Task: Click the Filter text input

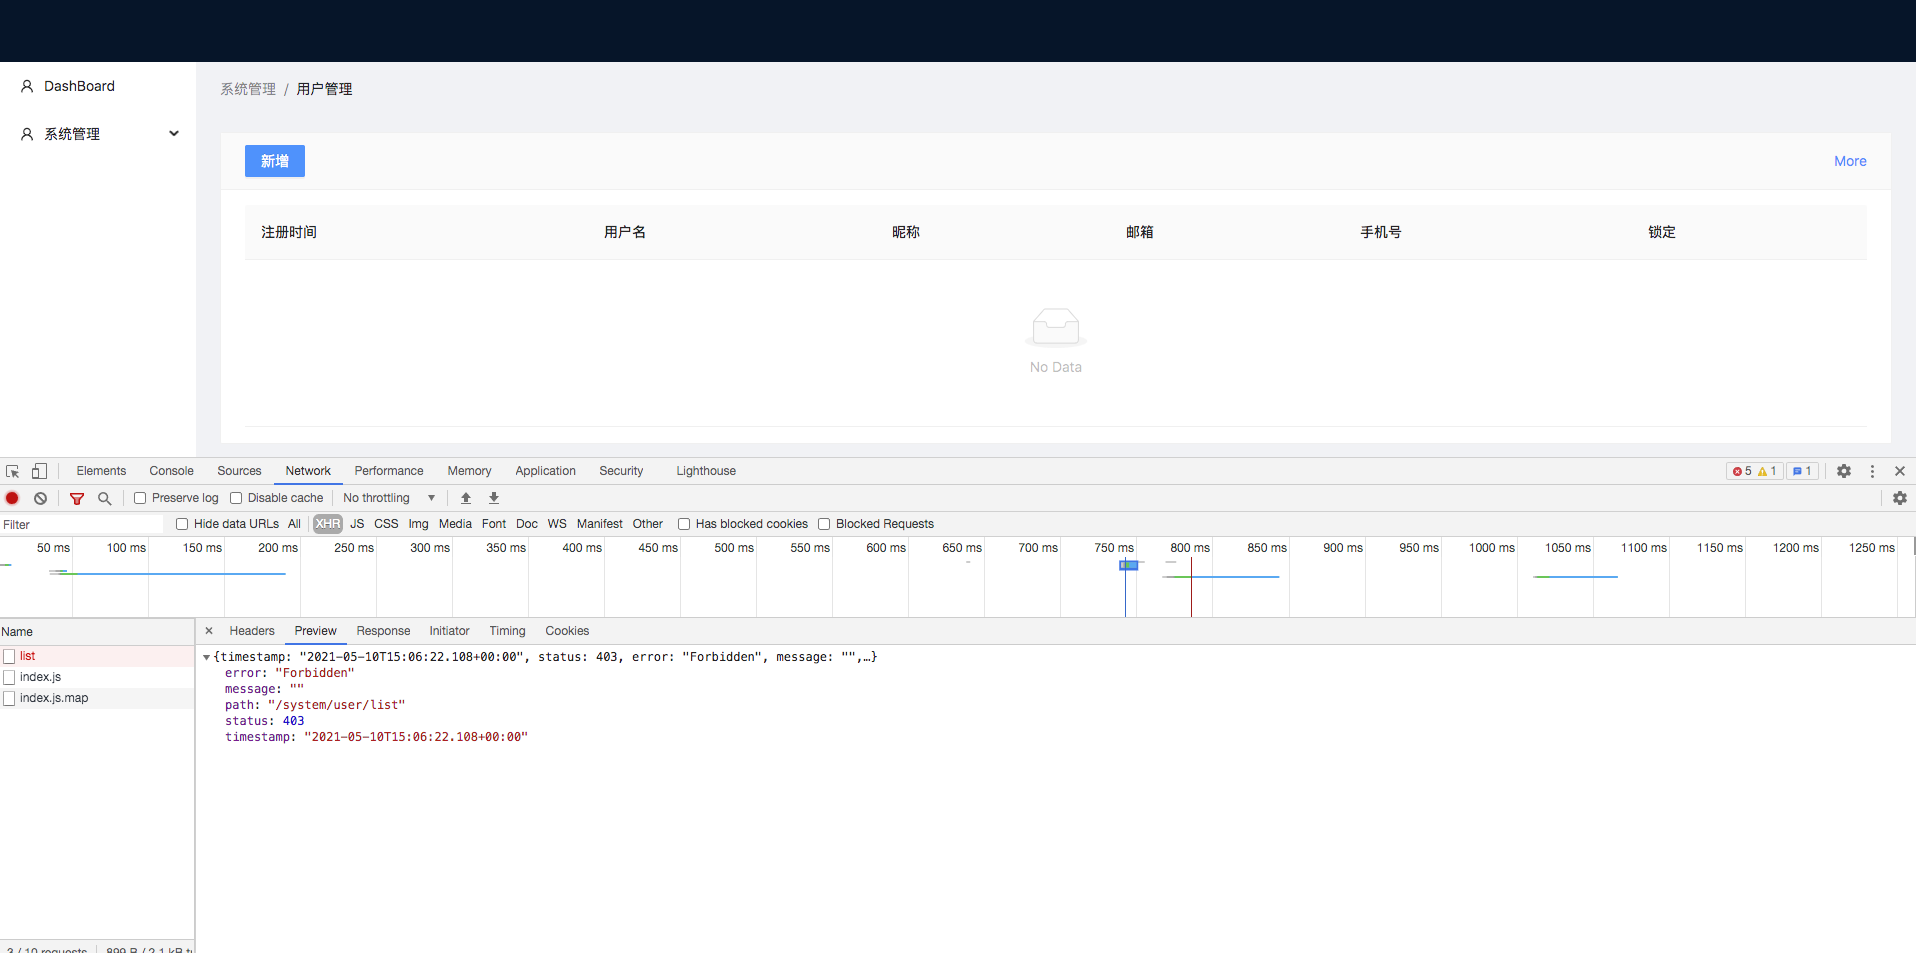Action: [82, 524]
